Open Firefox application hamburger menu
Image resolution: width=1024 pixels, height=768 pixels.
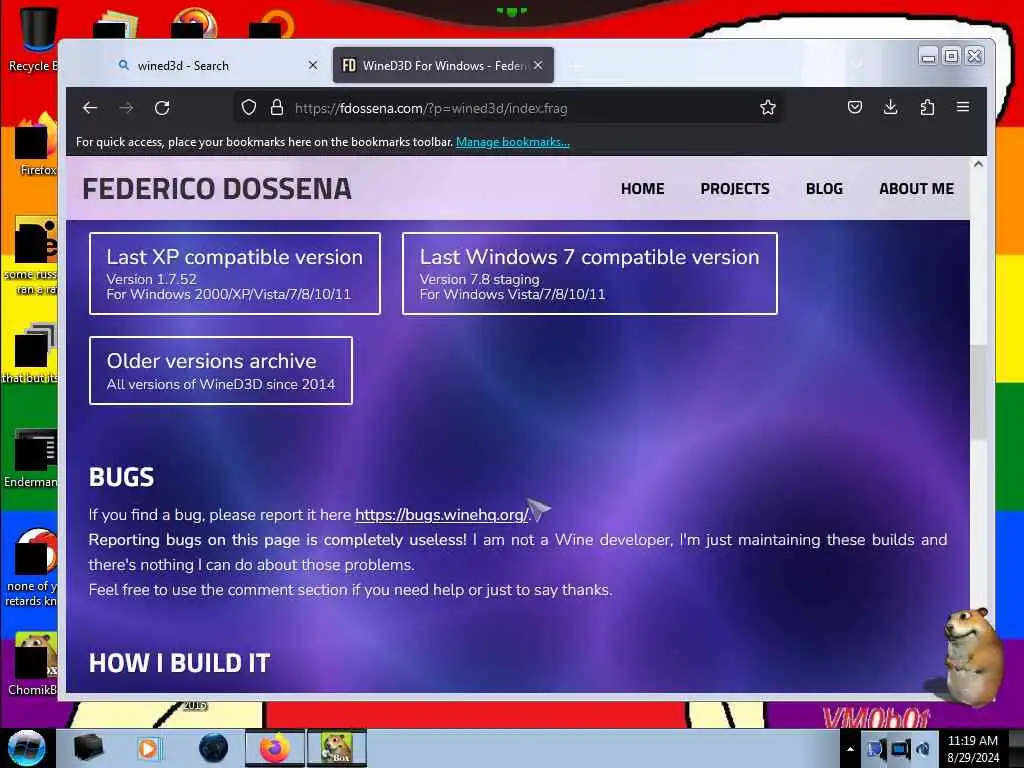(963, 107)
